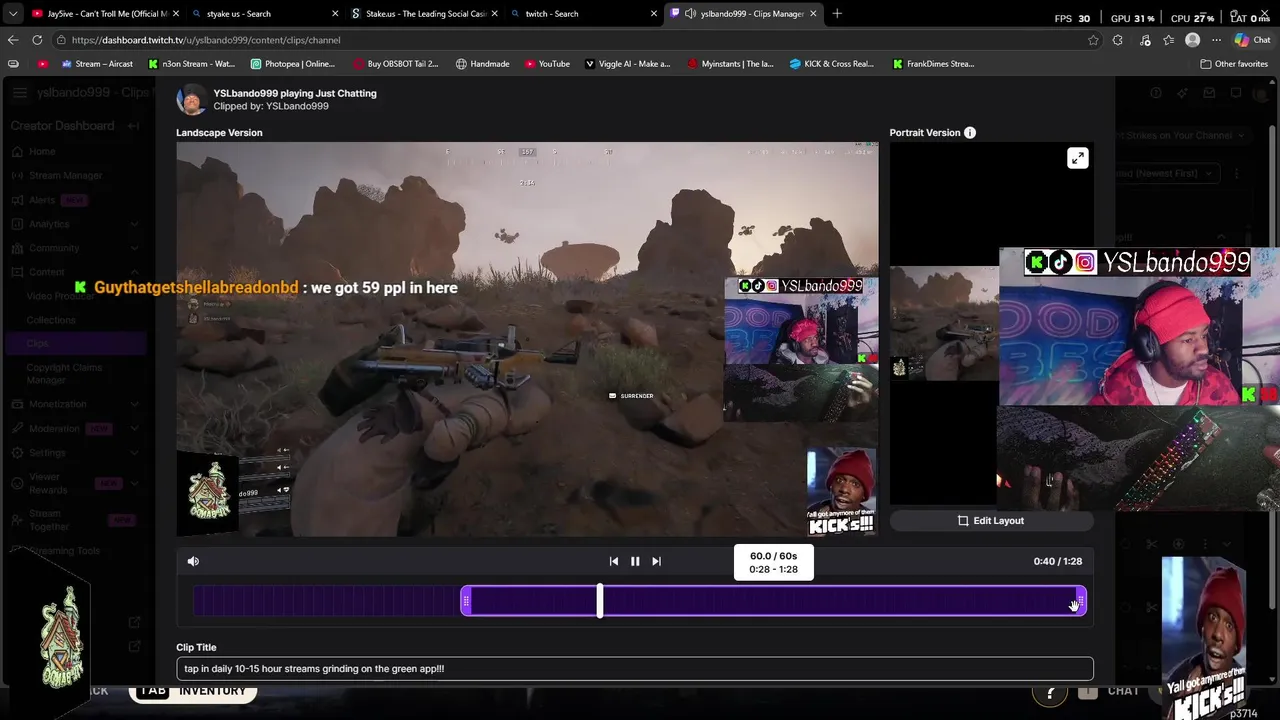Open Copyright Claims Manager in the sidebar
Viewport: 1280px width, 720px height.
click(64, 373)
